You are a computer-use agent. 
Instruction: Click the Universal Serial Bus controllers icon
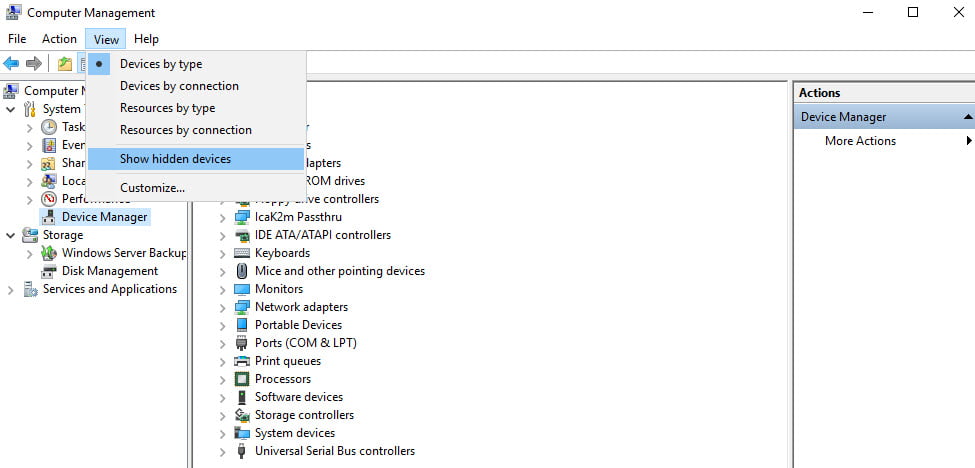click(x=242, y=451)
